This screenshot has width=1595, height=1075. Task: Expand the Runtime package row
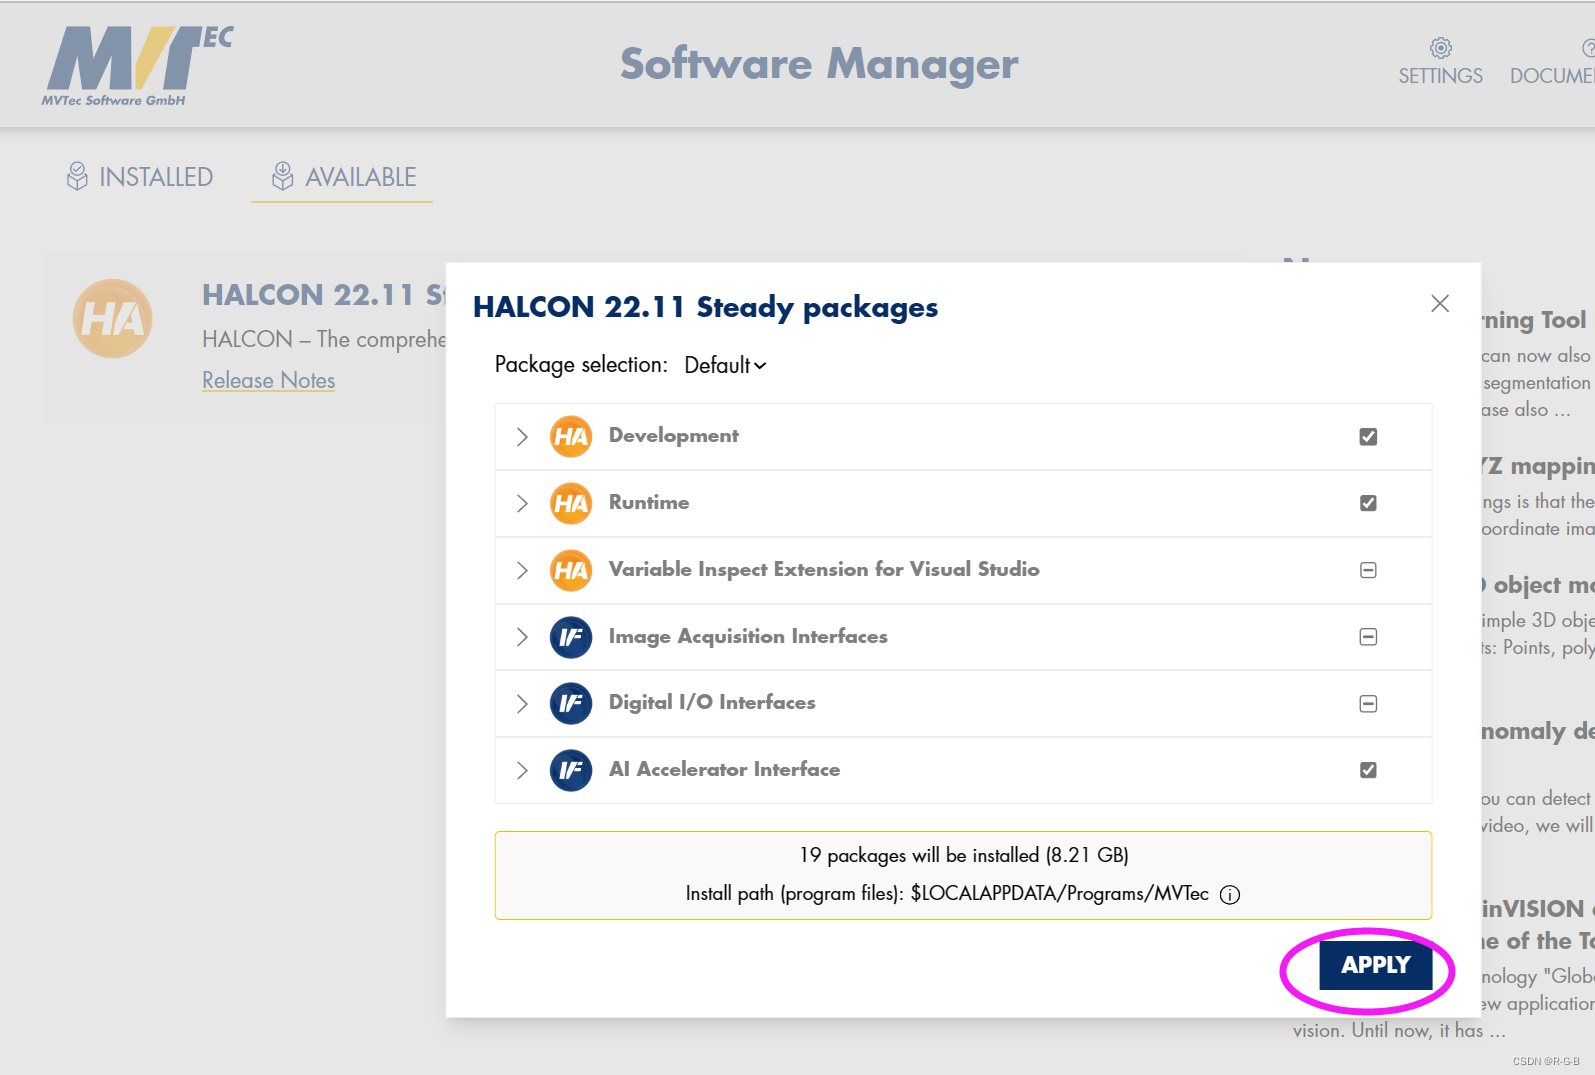[x=522, y=503]
